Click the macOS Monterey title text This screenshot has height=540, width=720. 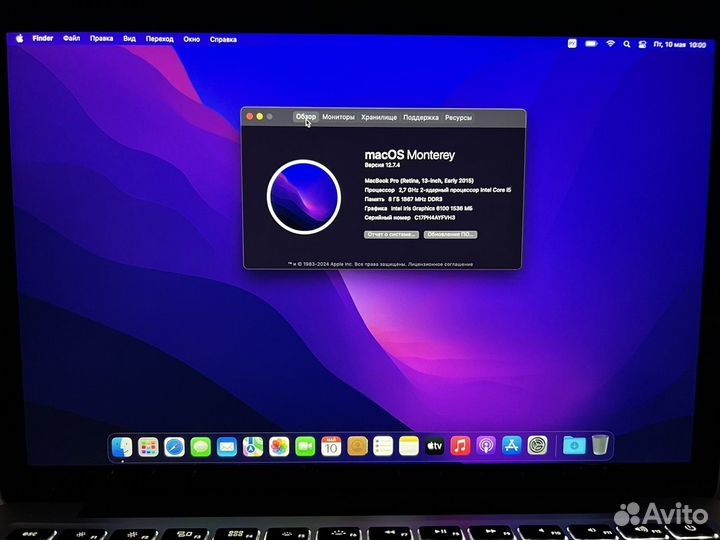410,155
